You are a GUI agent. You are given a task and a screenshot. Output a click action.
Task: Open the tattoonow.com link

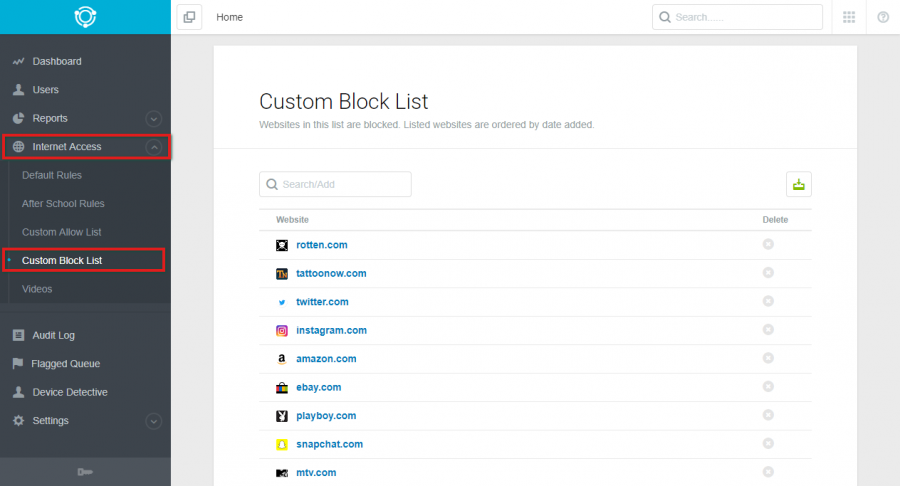331,273
